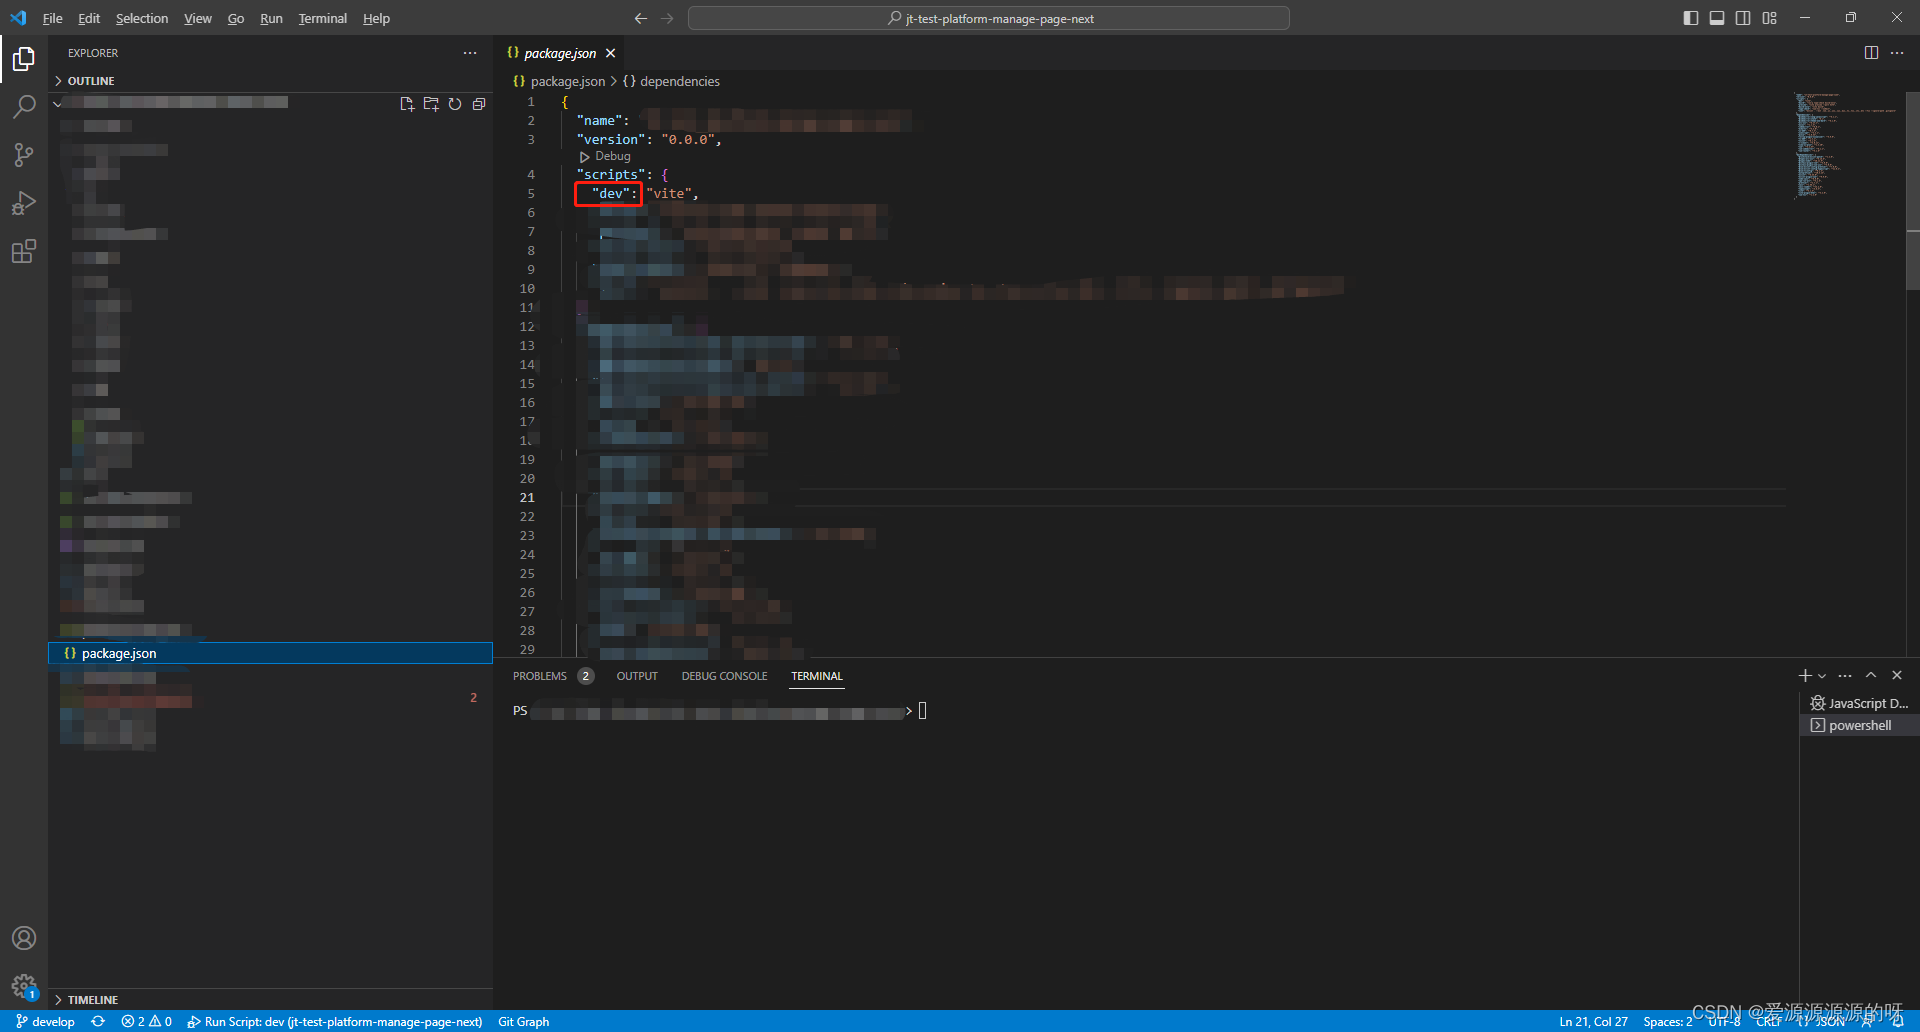Open the File menu
1920x1032 pixels.
(x=53, y=18)
